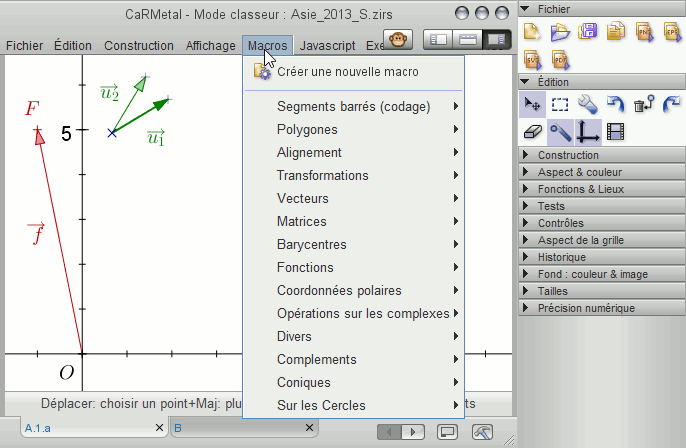The width and height of the screenshot is (686, 448).
Task: Click the next page arrow button
Action: tap(413, 432)
